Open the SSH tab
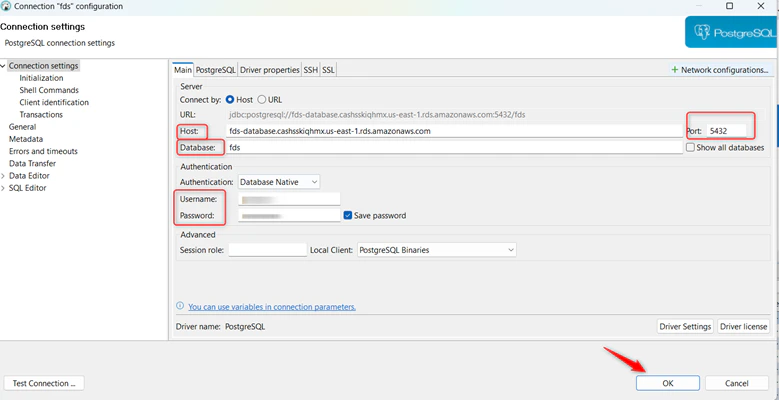Image resolution: width=779 pixels, height=400 pixels. 311,70
